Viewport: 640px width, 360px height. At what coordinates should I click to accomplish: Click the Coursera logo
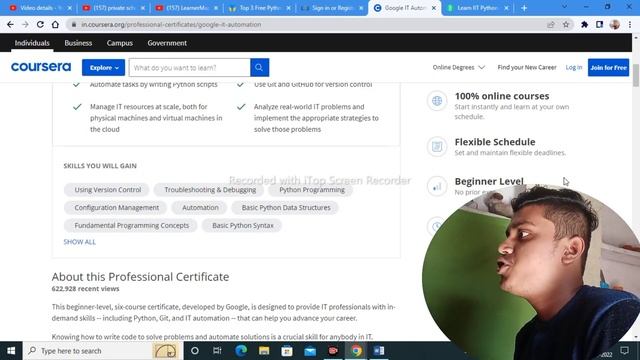point(41,67)
